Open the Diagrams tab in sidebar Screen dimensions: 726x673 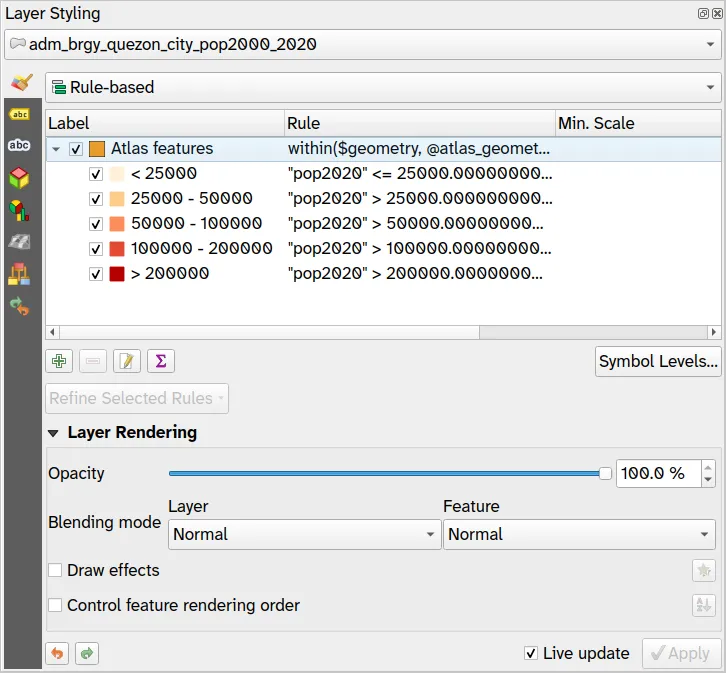coord(19,210)
